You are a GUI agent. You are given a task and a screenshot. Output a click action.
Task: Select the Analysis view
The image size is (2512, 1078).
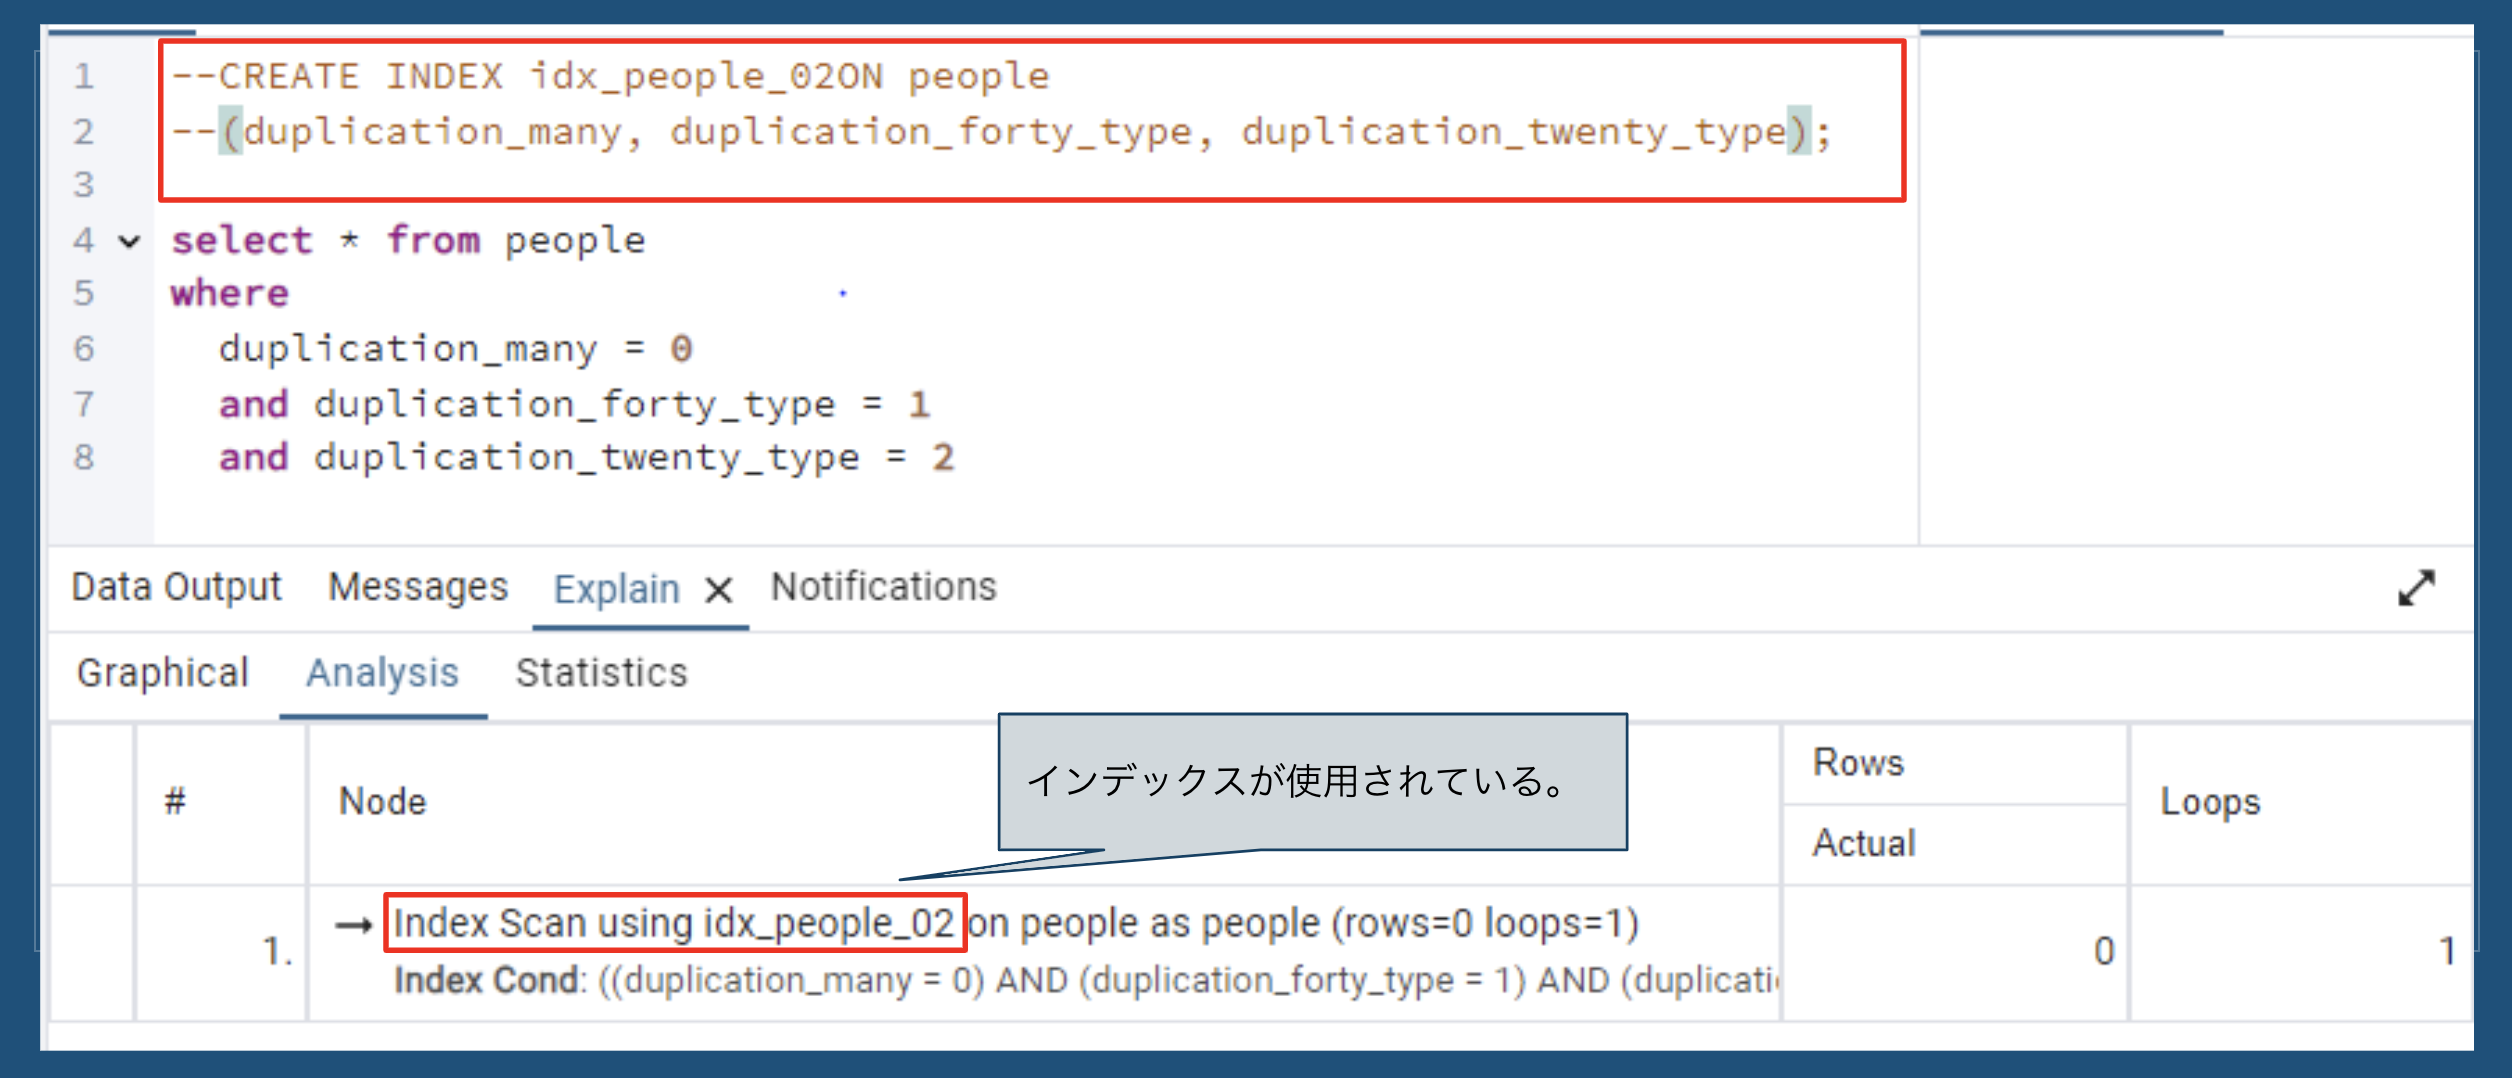(383, 673)
